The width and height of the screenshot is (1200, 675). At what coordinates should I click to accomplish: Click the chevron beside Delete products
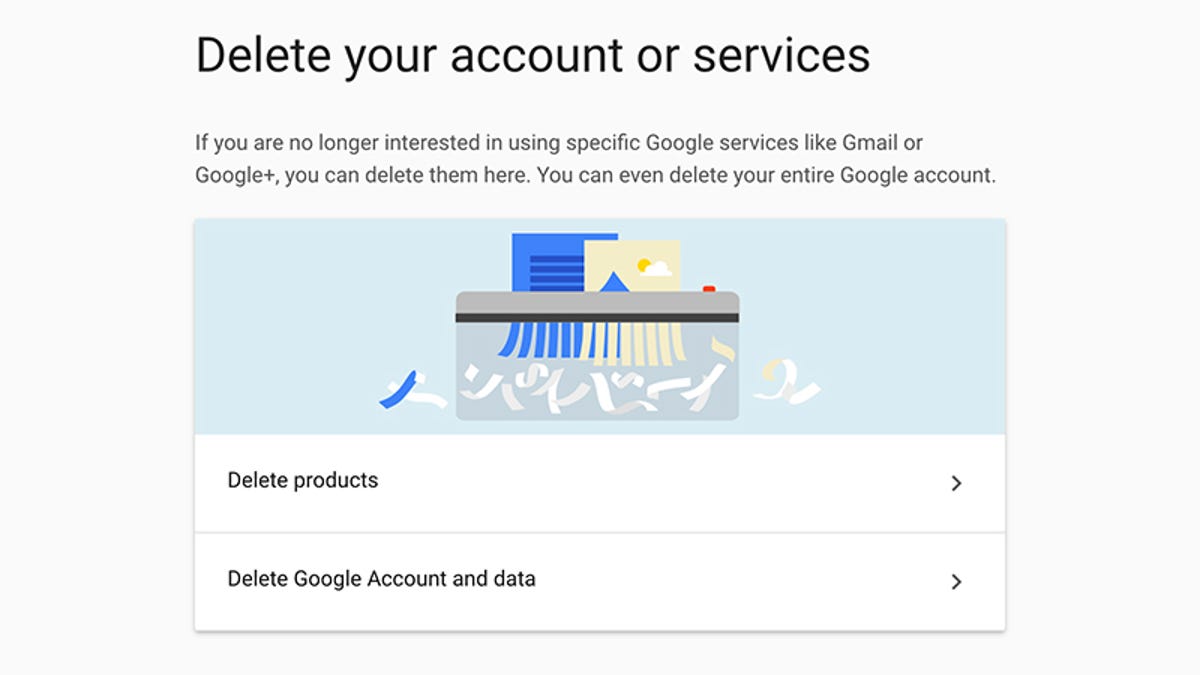[956, 484]
